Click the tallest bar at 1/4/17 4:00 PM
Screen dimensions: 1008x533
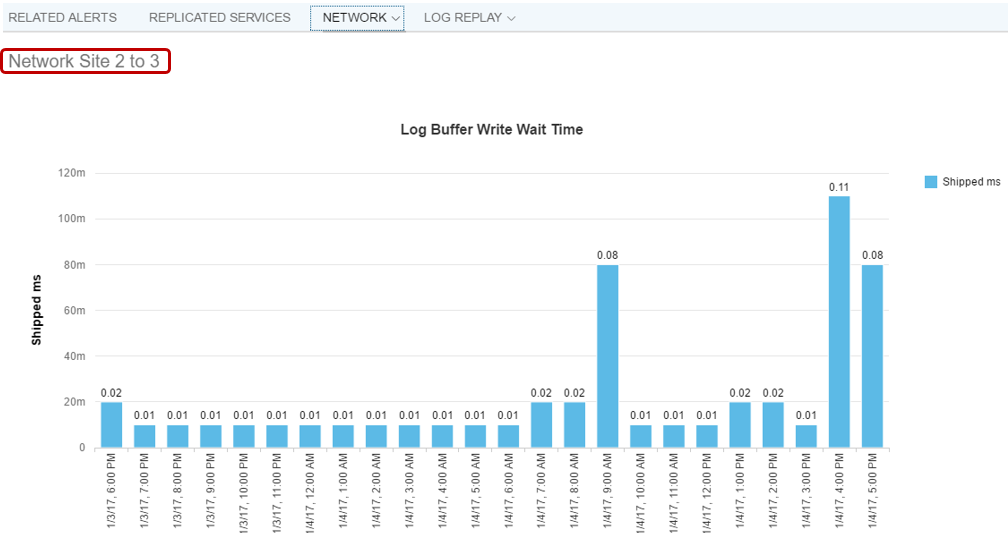[x=839, y=321]
